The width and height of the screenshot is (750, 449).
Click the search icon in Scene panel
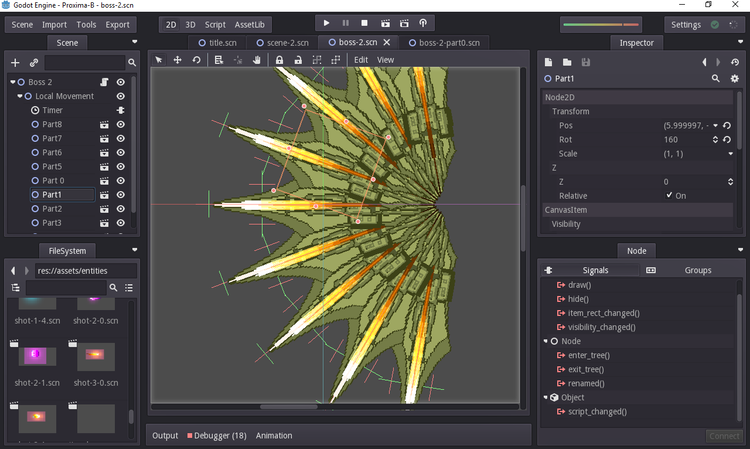pos(132,63)
